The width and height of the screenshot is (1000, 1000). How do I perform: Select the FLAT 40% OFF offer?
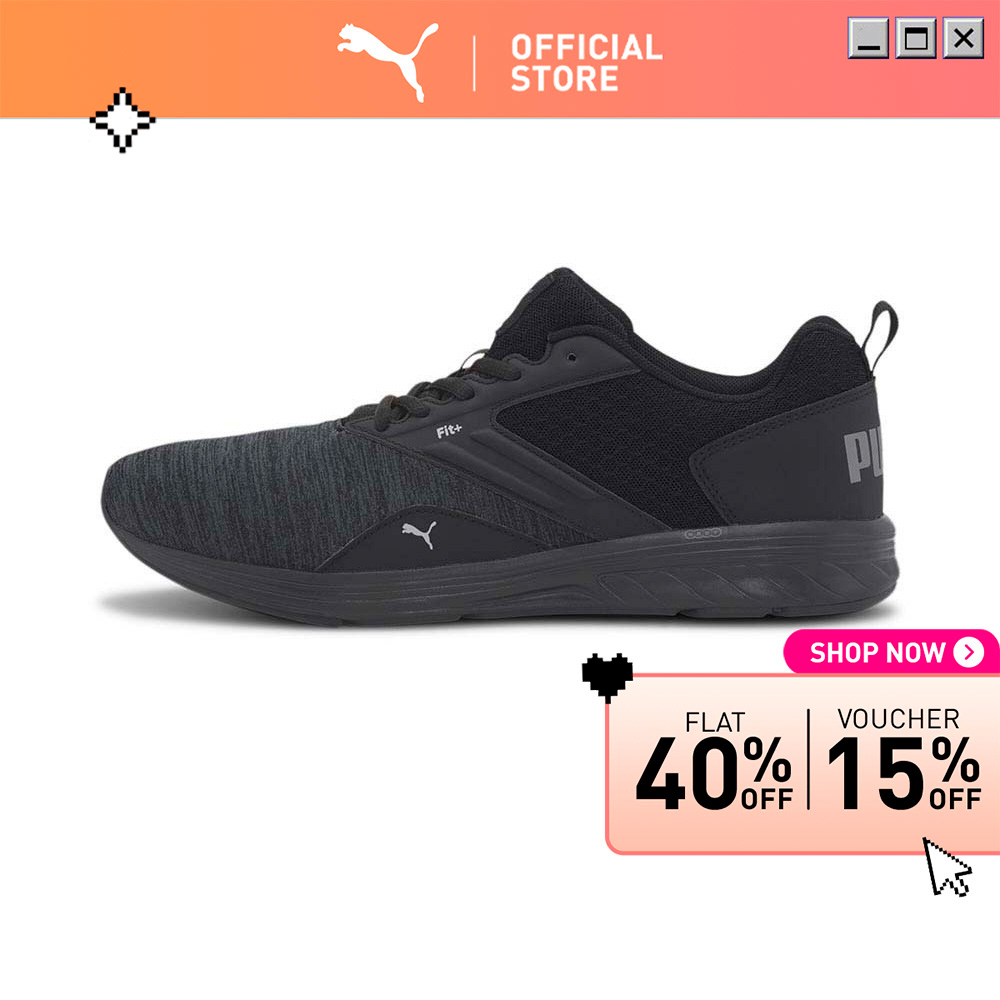pyautogui.click(x=714, y=760)
